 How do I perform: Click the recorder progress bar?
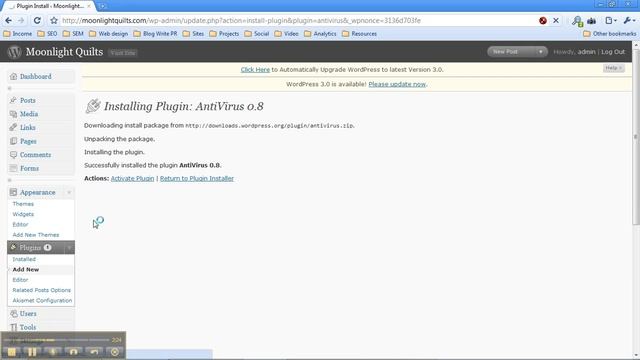[57, 340]
